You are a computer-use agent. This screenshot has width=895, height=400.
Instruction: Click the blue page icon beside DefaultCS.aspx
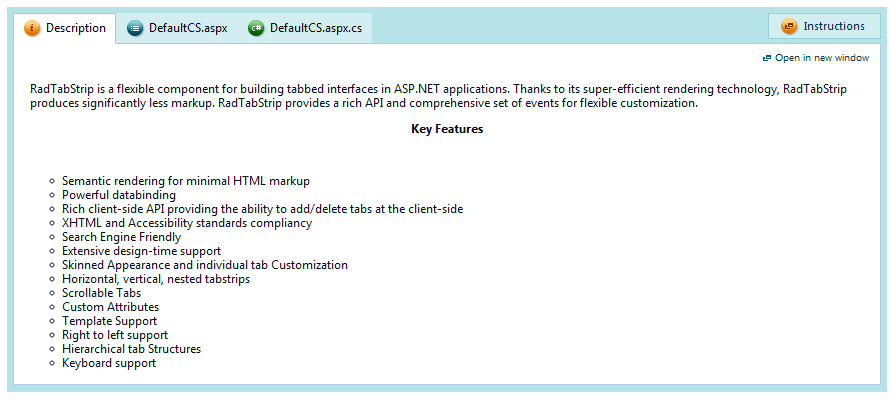click(135, 28)
